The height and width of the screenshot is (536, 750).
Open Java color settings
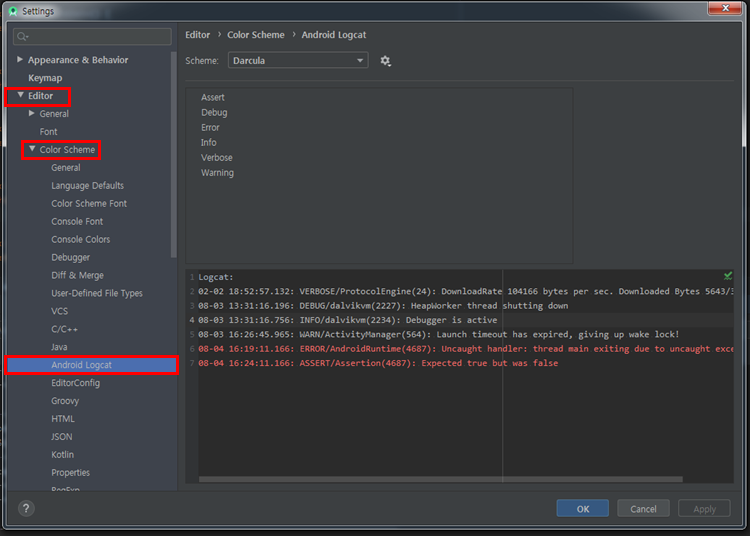(59, 347)
